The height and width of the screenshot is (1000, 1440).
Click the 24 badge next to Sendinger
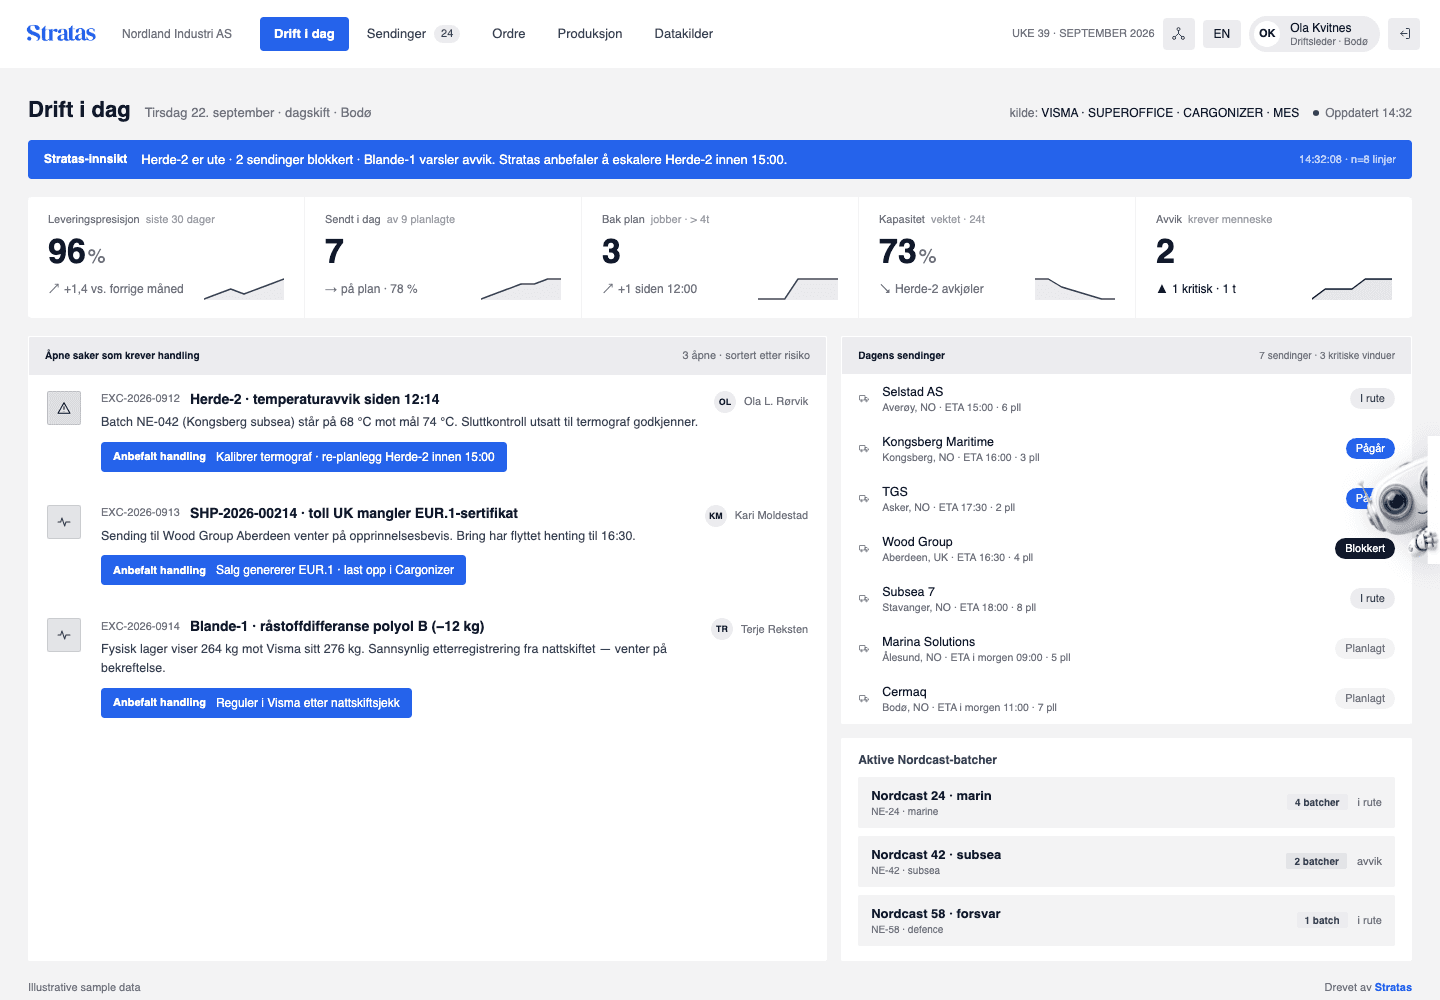pyautogui.click(x=447, y=34)
